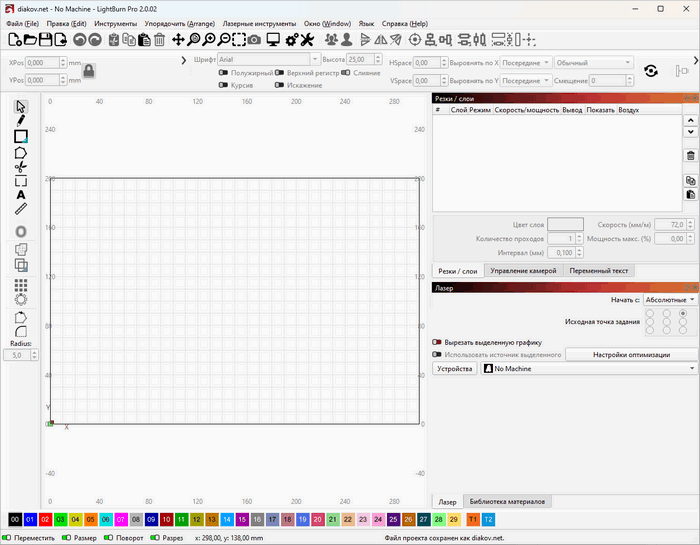Choose the text tool labeled A
The image size is (700, 545).
pos(21,195)
